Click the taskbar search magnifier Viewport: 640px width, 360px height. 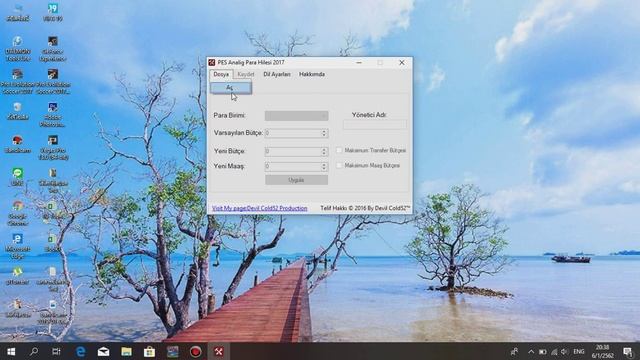pos(34,351)
